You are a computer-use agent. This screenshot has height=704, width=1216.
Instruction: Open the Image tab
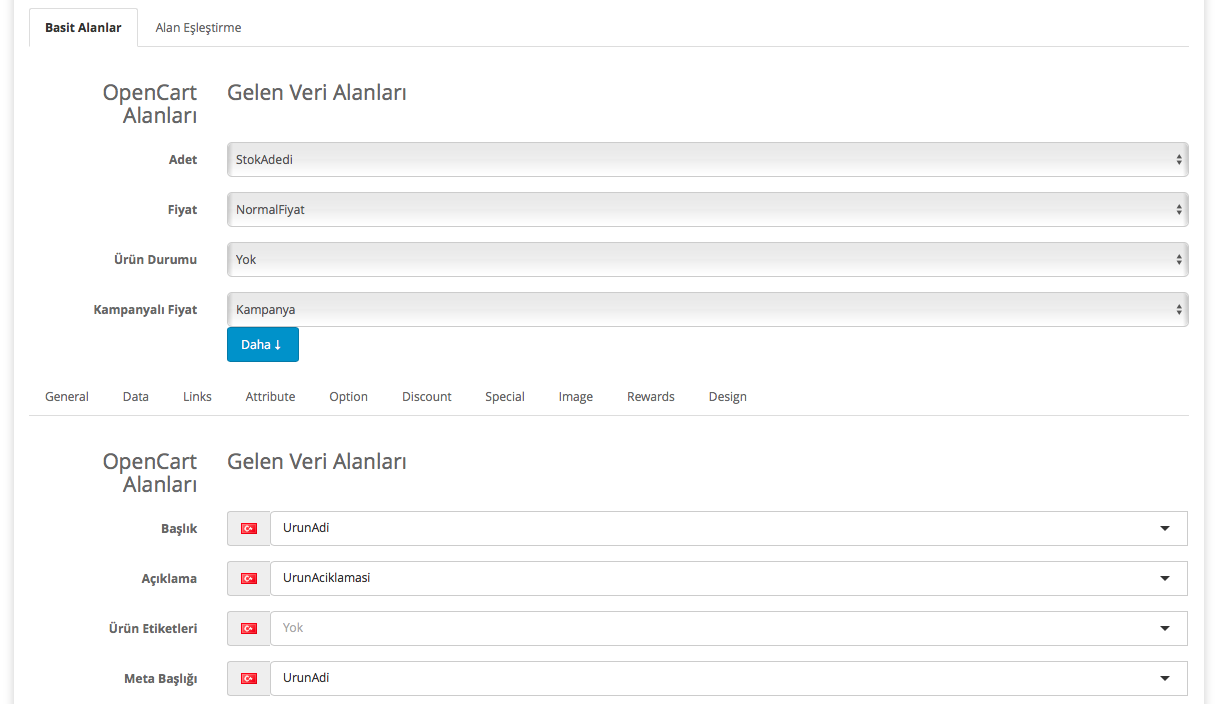576,397
